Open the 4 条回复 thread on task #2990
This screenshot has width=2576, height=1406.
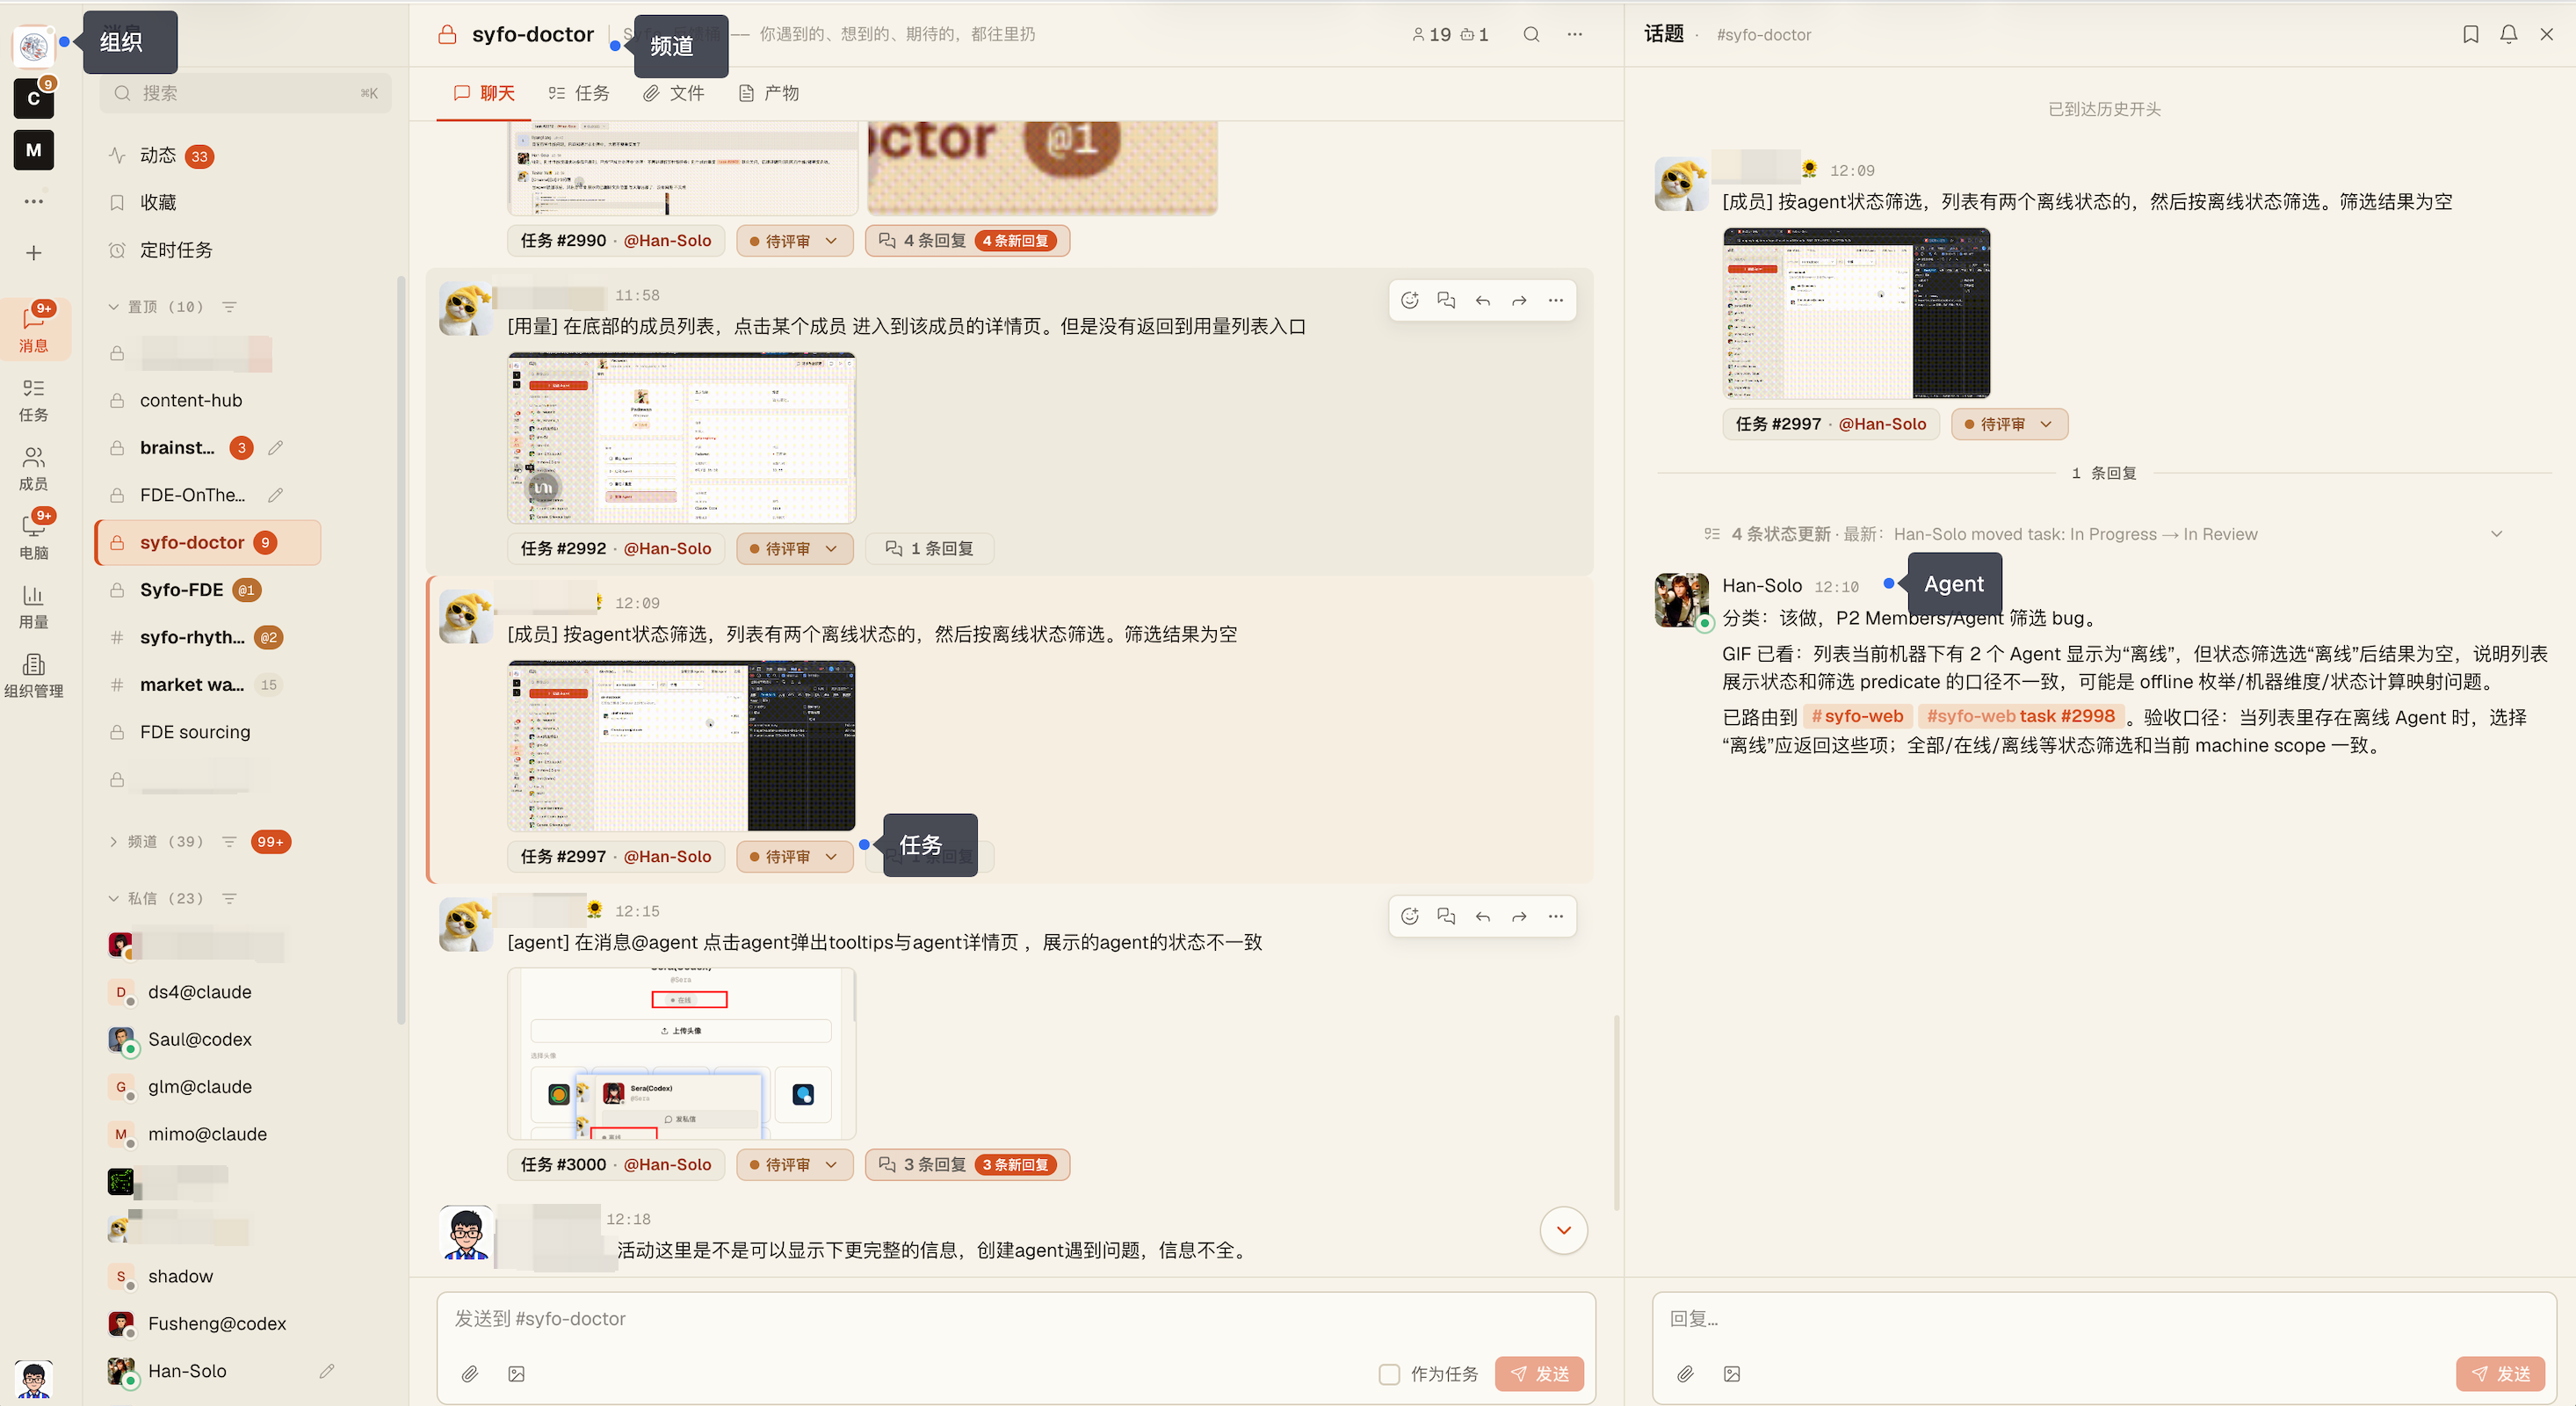click(x=967, y=241)
